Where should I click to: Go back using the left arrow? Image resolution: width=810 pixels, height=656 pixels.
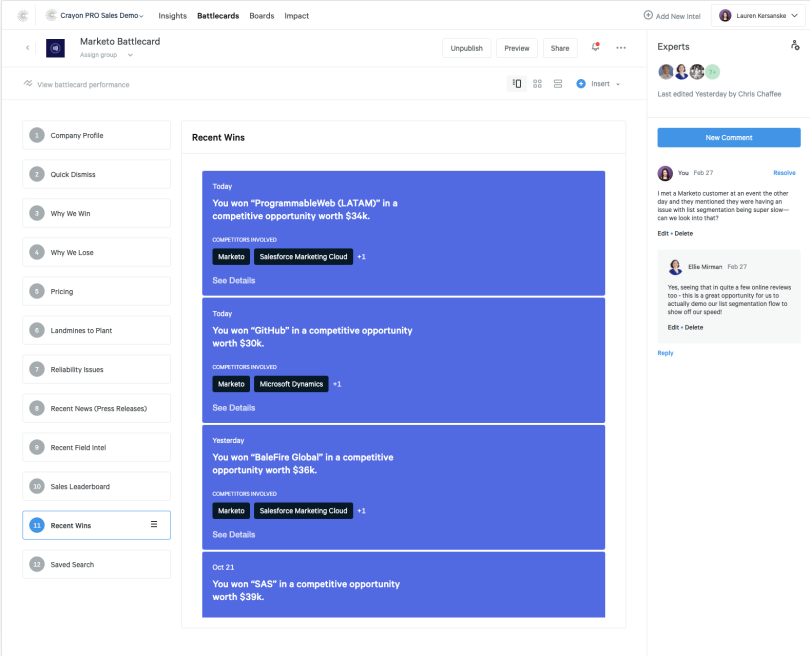click(27, 48)
